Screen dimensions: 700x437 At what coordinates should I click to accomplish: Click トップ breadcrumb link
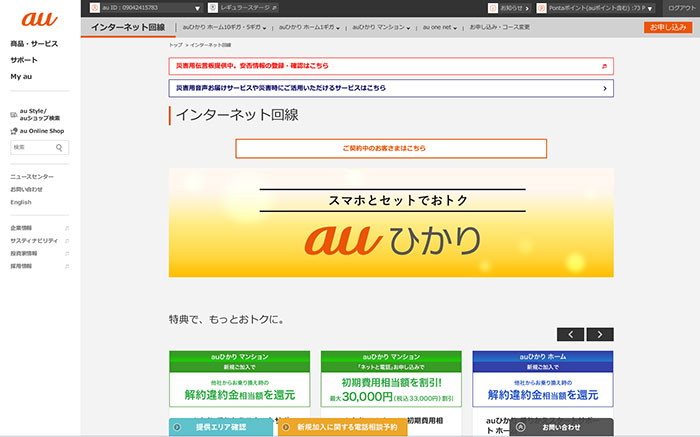(175, 45)
